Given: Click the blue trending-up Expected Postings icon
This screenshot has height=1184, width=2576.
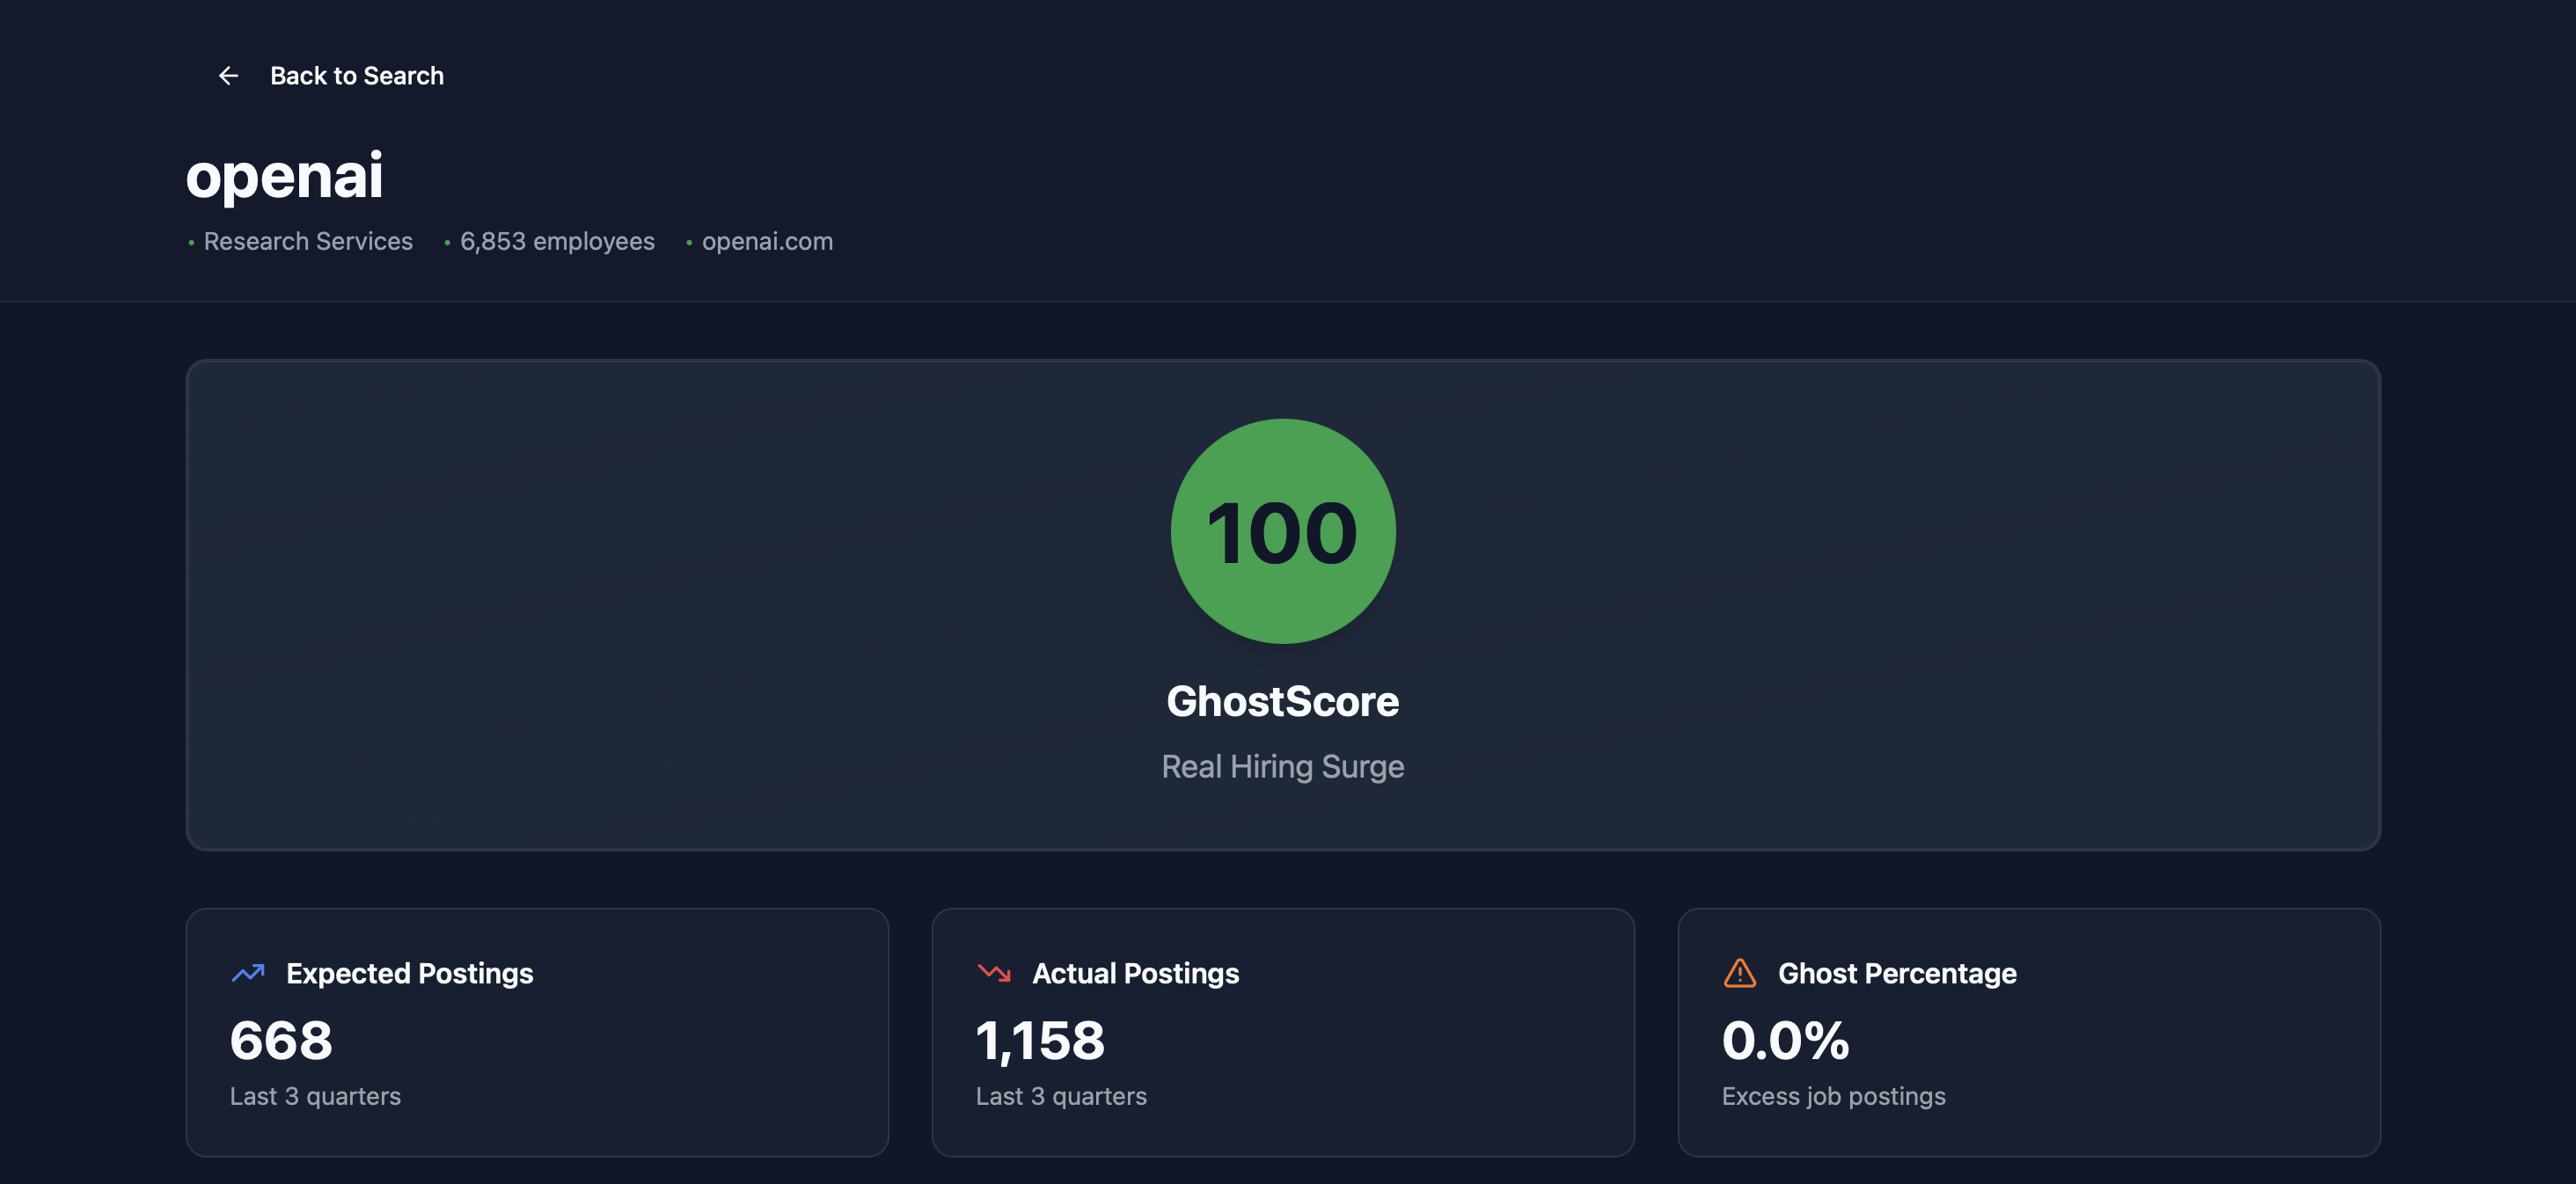Looking at the screenshot, I should click(x=248, y=973).
